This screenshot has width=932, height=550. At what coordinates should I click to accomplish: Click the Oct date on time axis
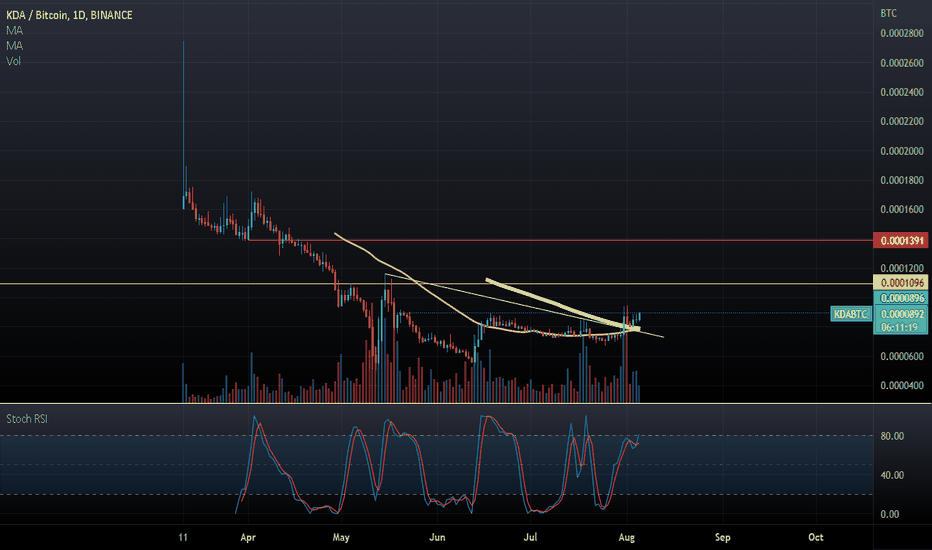tap(816, 538)
